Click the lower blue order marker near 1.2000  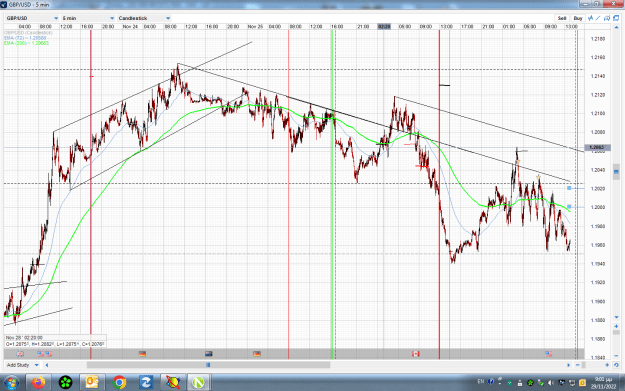tap(569, 206)
